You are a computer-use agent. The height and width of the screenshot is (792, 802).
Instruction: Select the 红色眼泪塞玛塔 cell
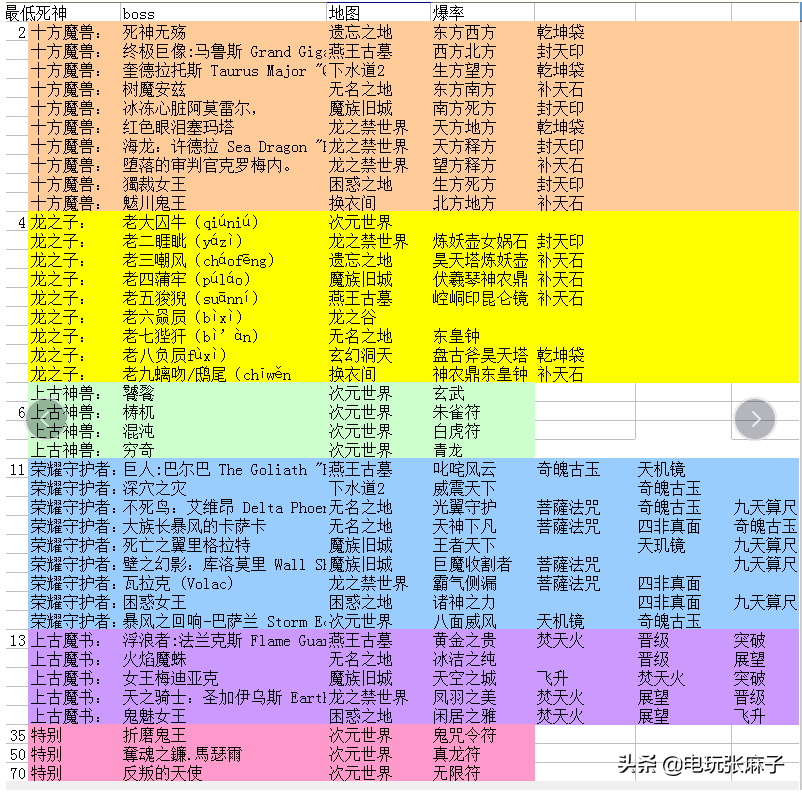coord(178,127)
